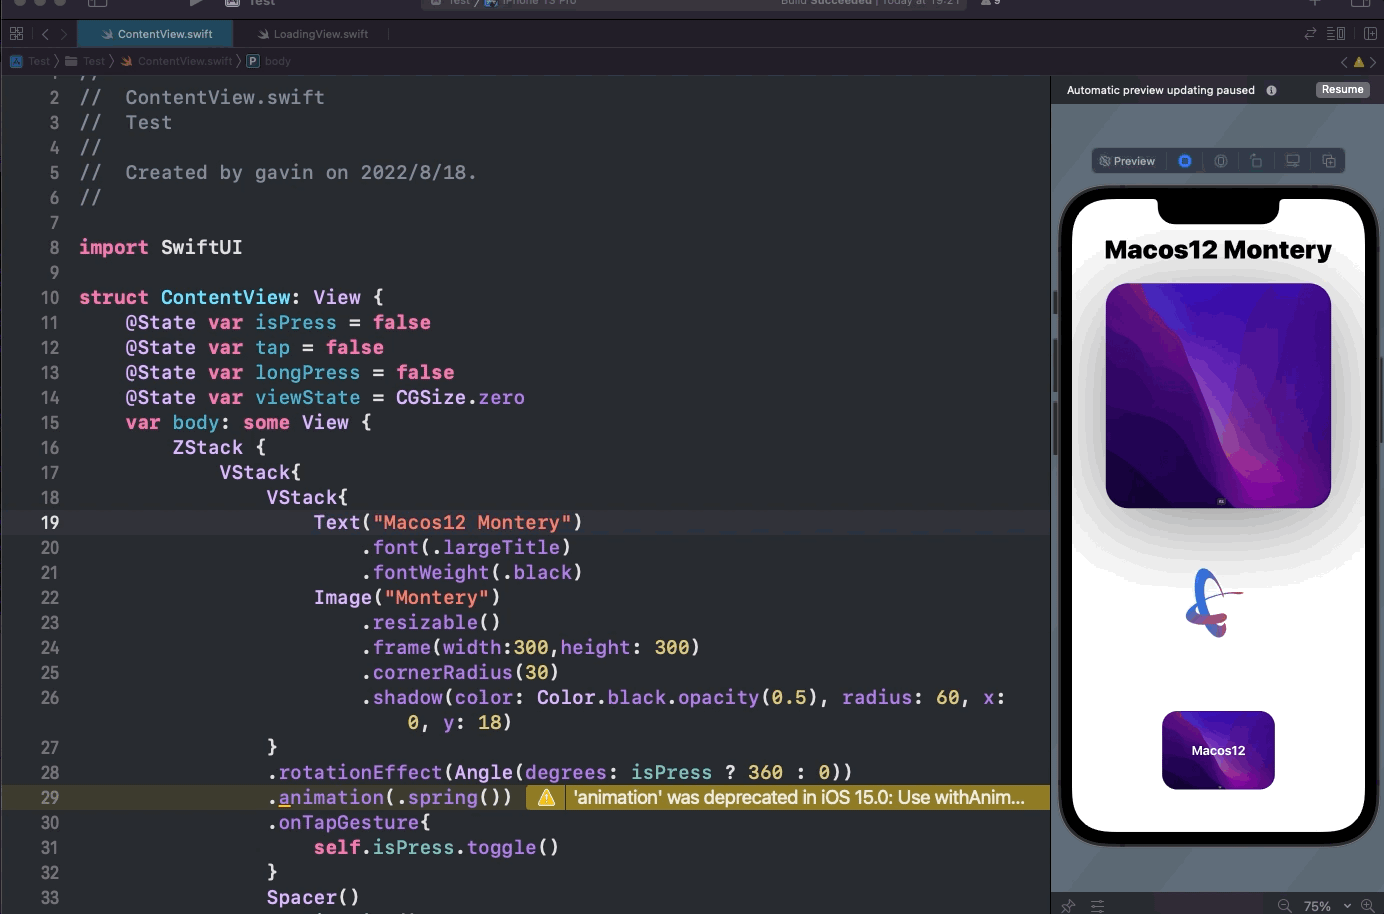1384x914 pixels.
Task: Click the blue spinning logo in preview
Action: 1212,603
